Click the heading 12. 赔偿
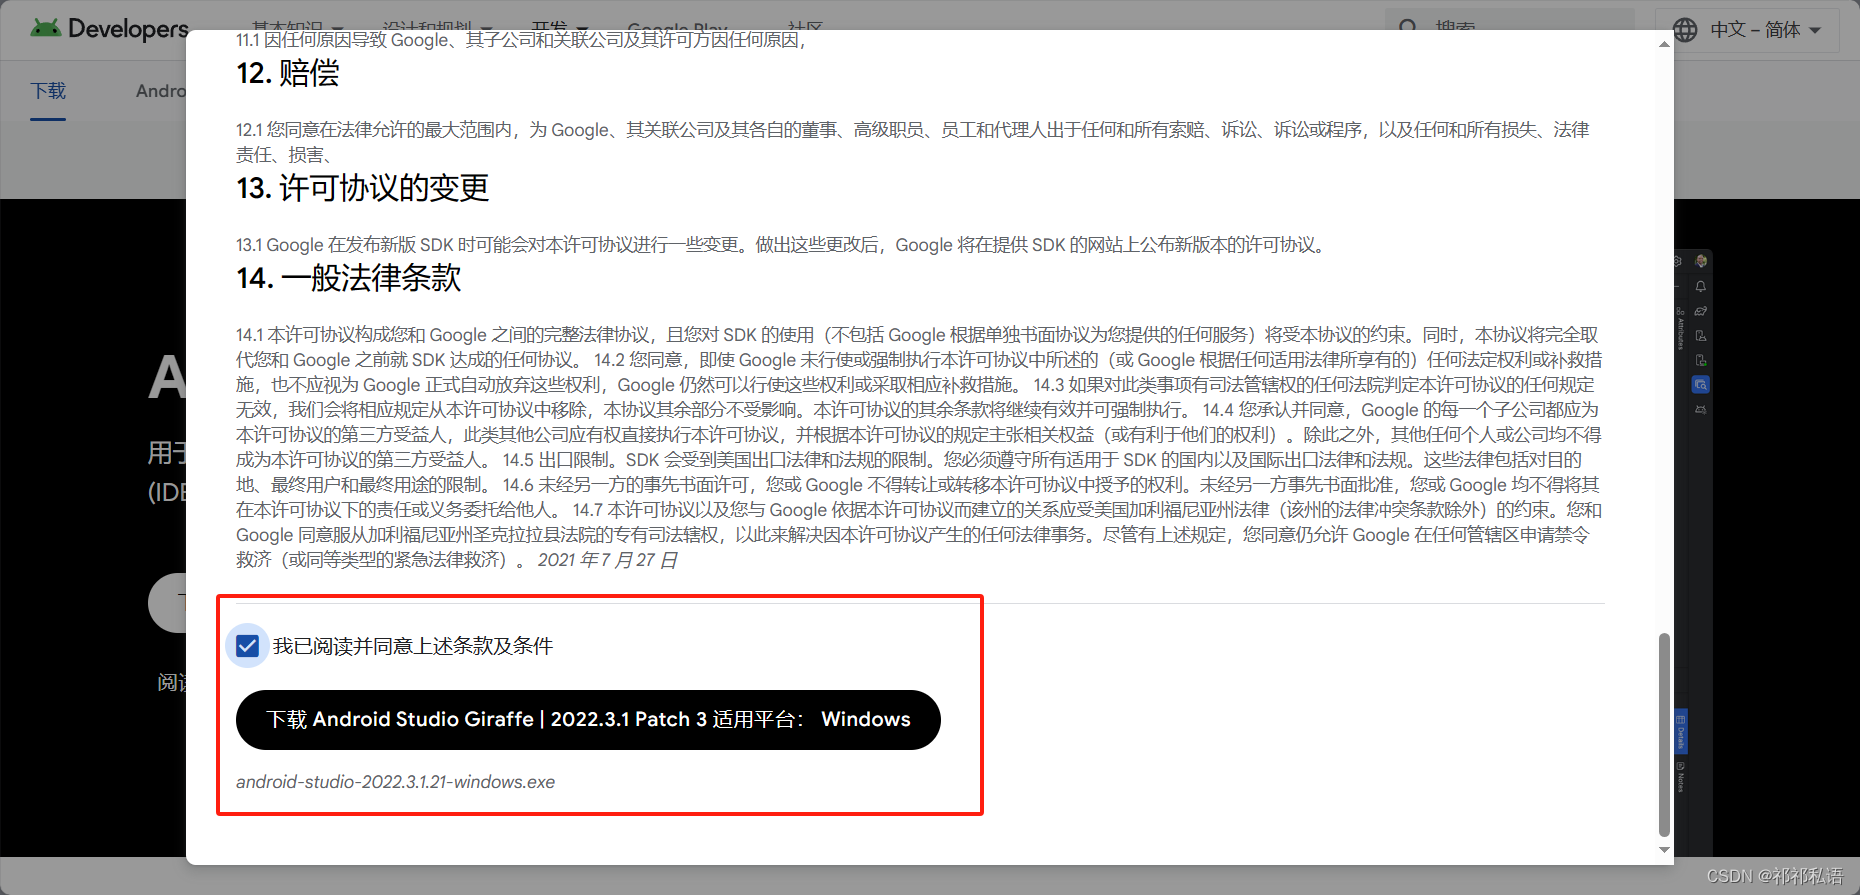Viewport: 1860px width, 895px height. point(288,73)
